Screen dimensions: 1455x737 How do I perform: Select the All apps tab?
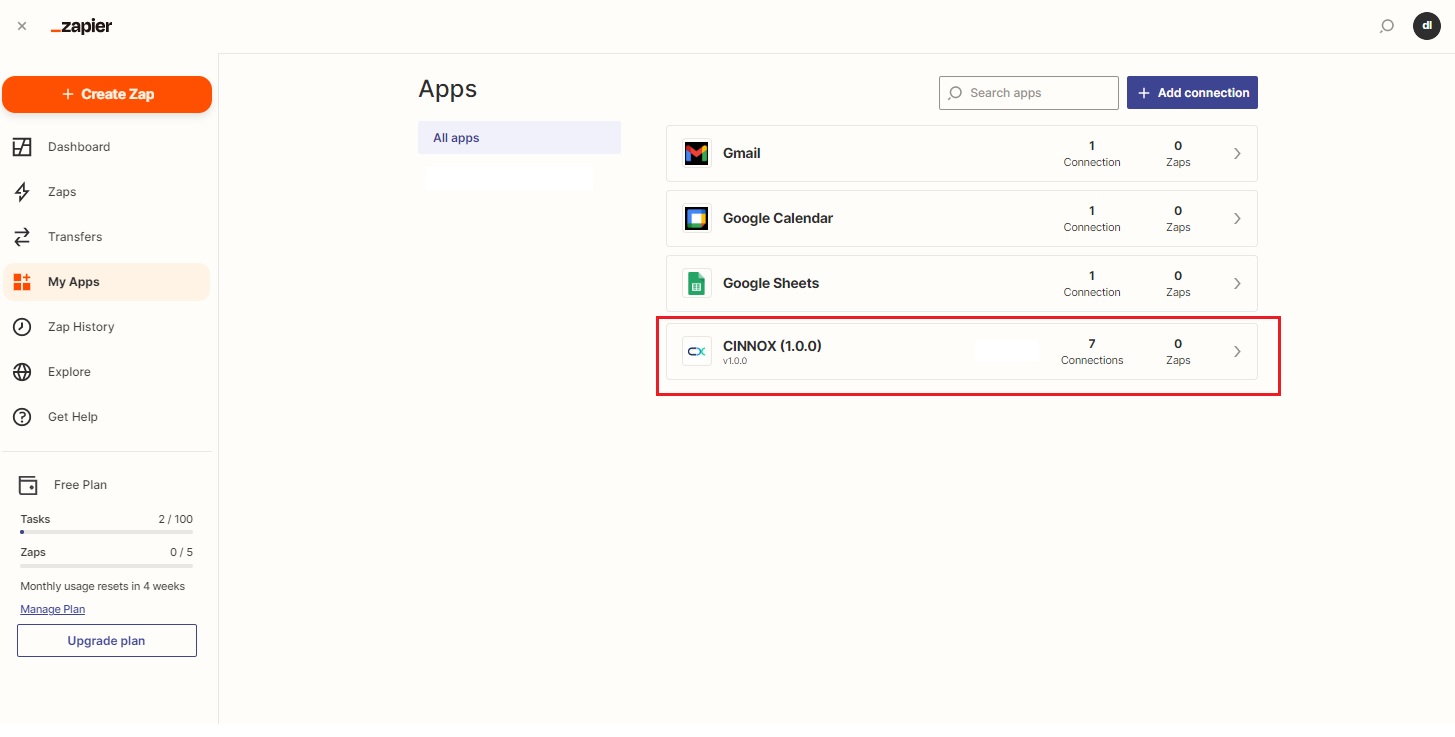pyautogui.click(x=519, y=138)
